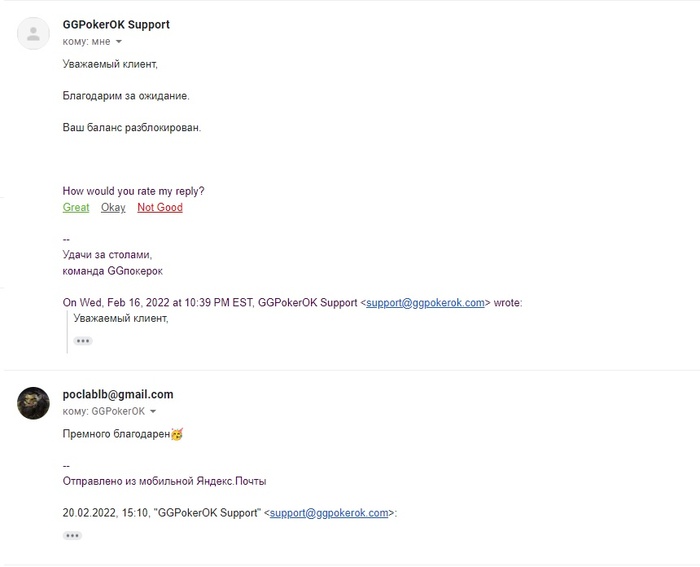Image resolution: width=700 pixels, height=567 pixels.
Task: Click the poclablb@gmail.com sender name
Action: tap(118, 394)
